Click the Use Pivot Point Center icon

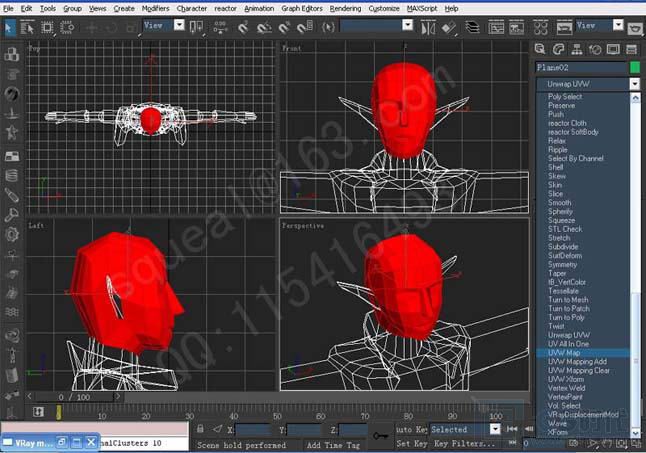(x=196, y=28)
